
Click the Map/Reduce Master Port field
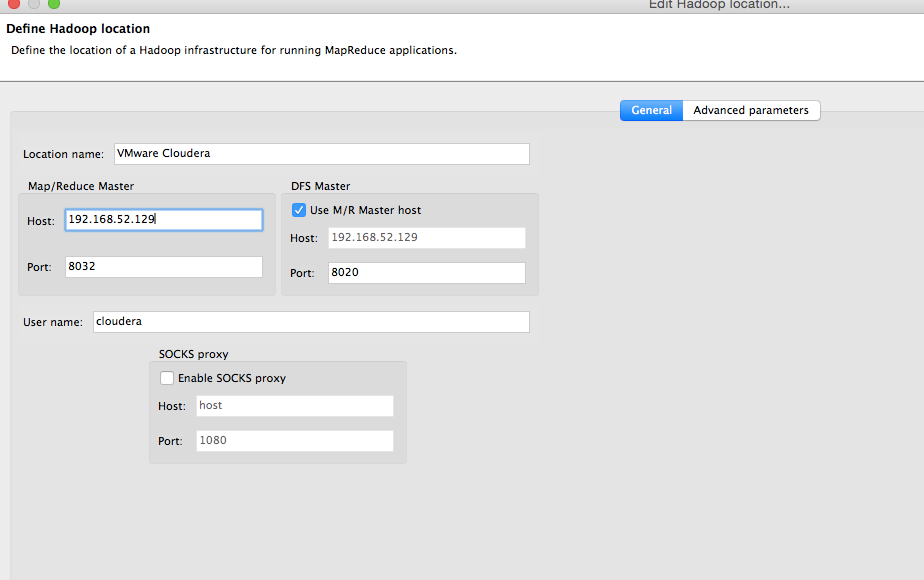164,267
